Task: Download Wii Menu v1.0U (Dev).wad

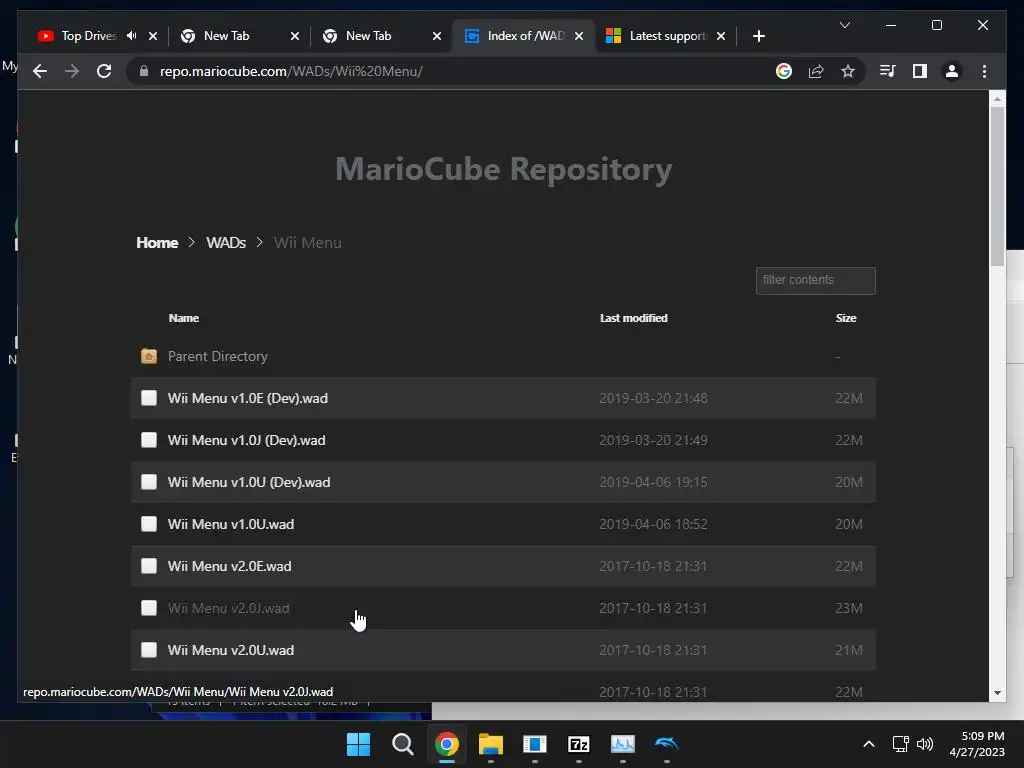Action: (249, 482)
